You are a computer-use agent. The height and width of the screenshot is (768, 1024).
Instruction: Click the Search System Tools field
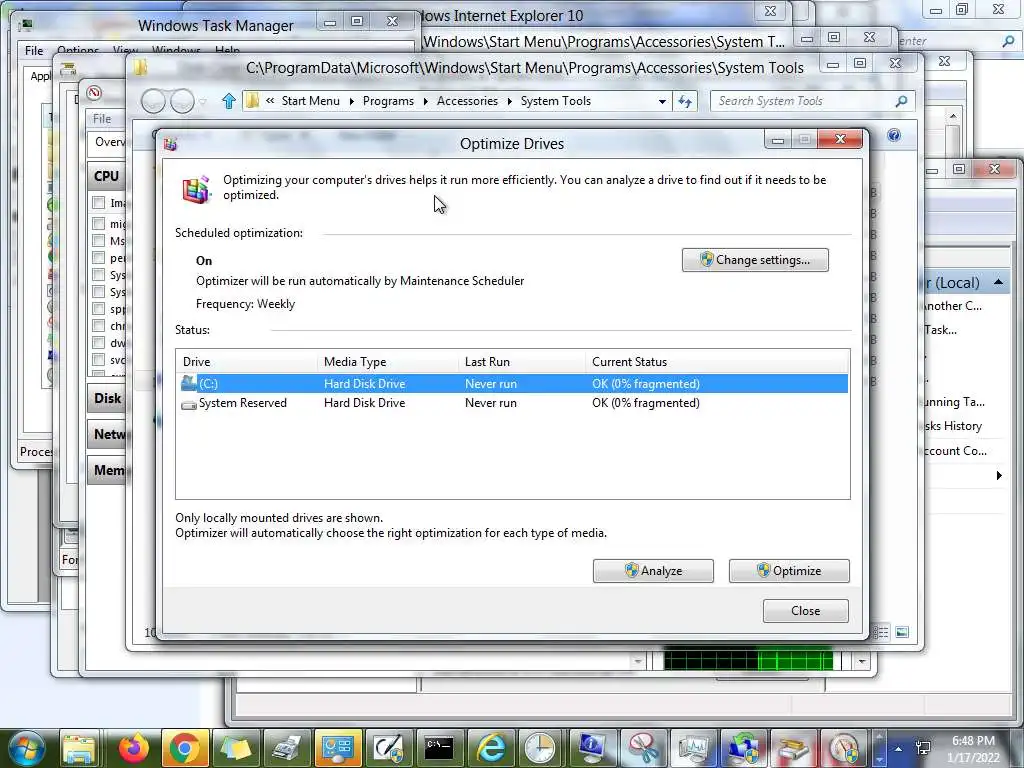[x=810, y=101]
